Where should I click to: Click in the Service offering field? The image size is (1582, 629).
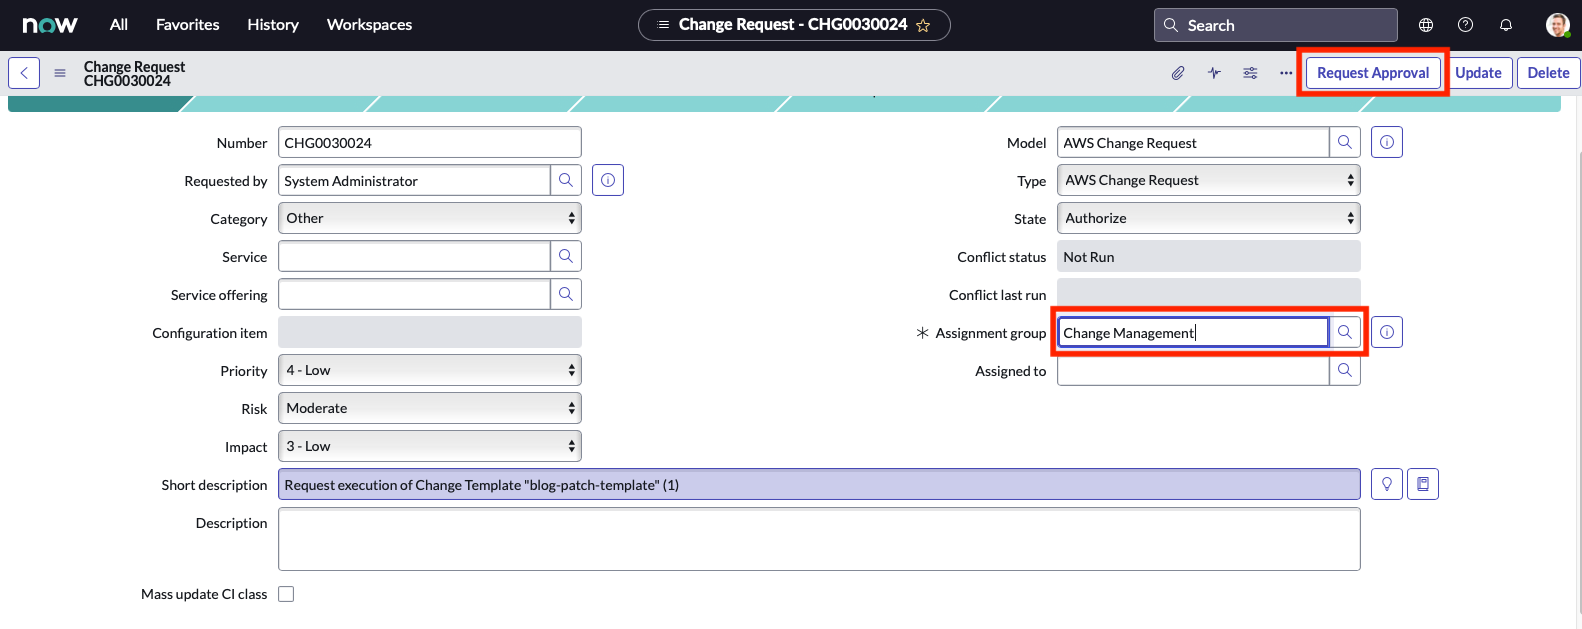(x=414, y=294)
